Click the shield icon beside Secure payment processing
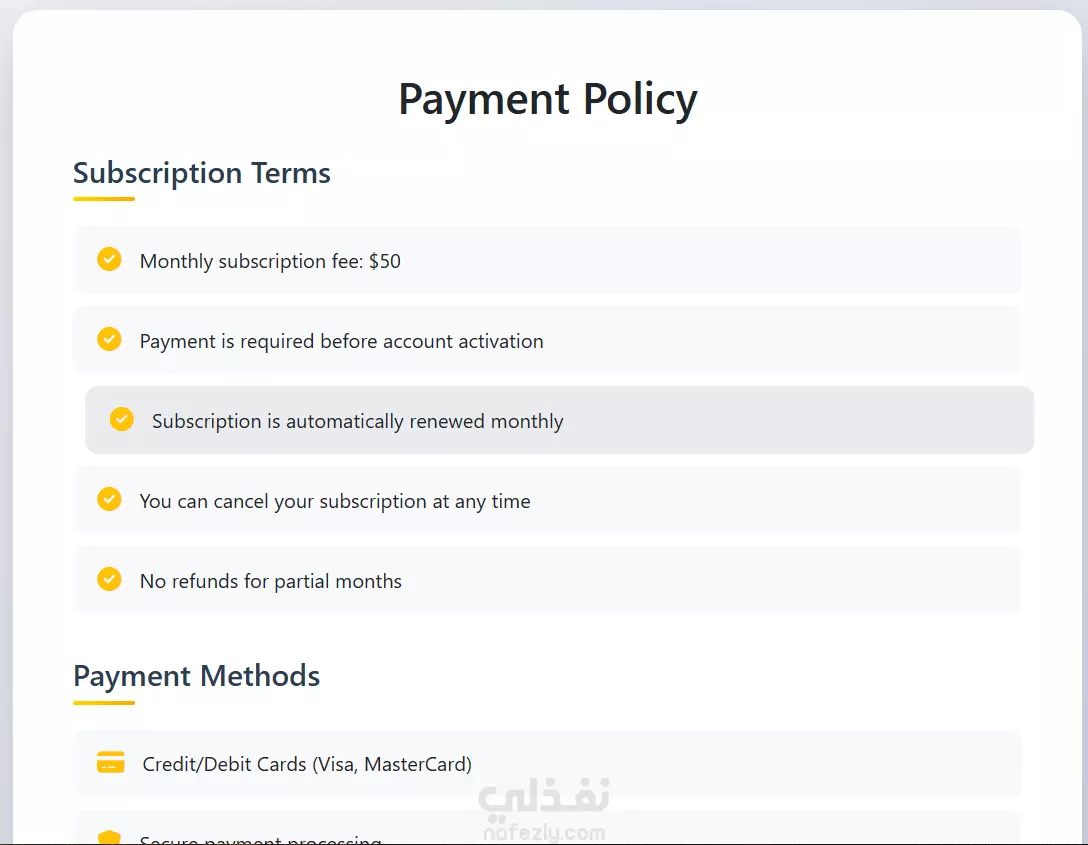Screen dimensions: 1088x845 [x=109, y=837]
